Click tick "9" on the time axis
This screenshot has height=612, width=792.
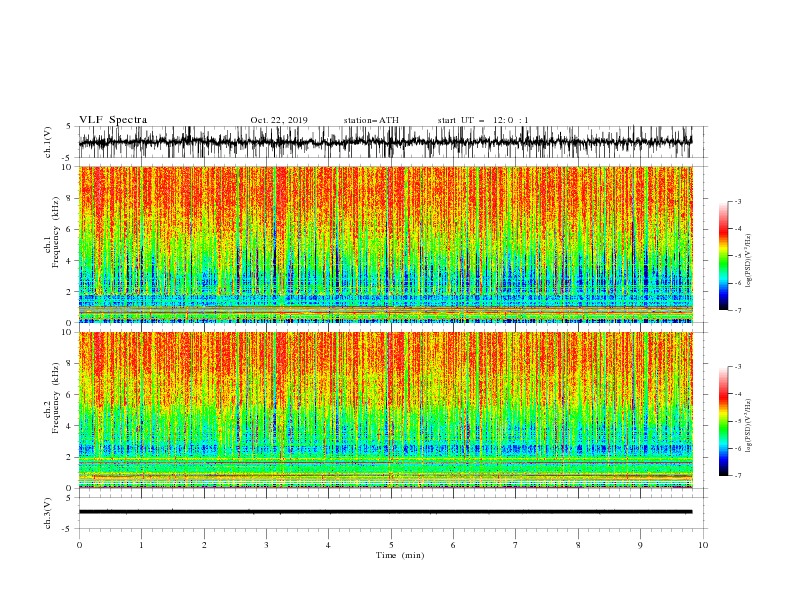pyautogui.click(x=640, y=545)
